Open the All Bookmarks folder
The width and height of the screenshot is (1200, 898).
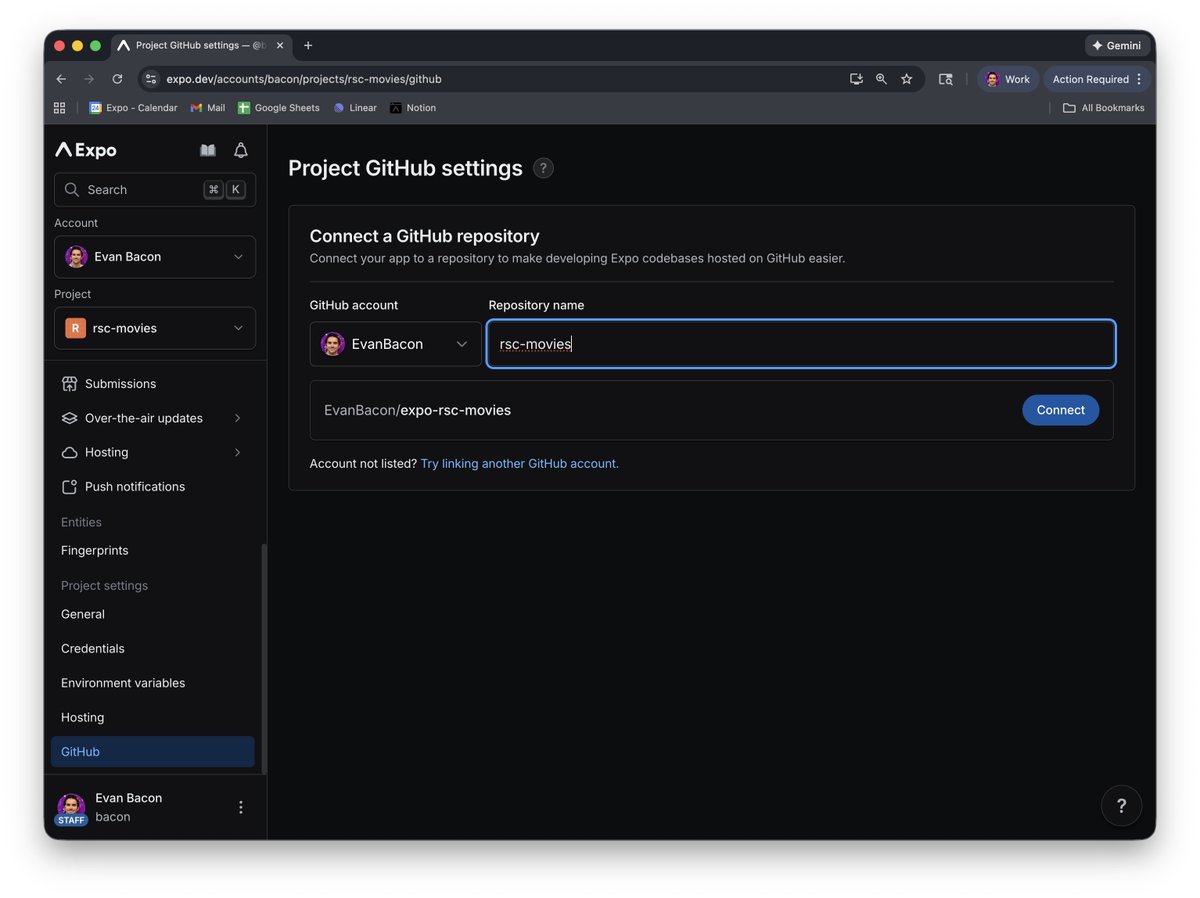point(1103,108)
